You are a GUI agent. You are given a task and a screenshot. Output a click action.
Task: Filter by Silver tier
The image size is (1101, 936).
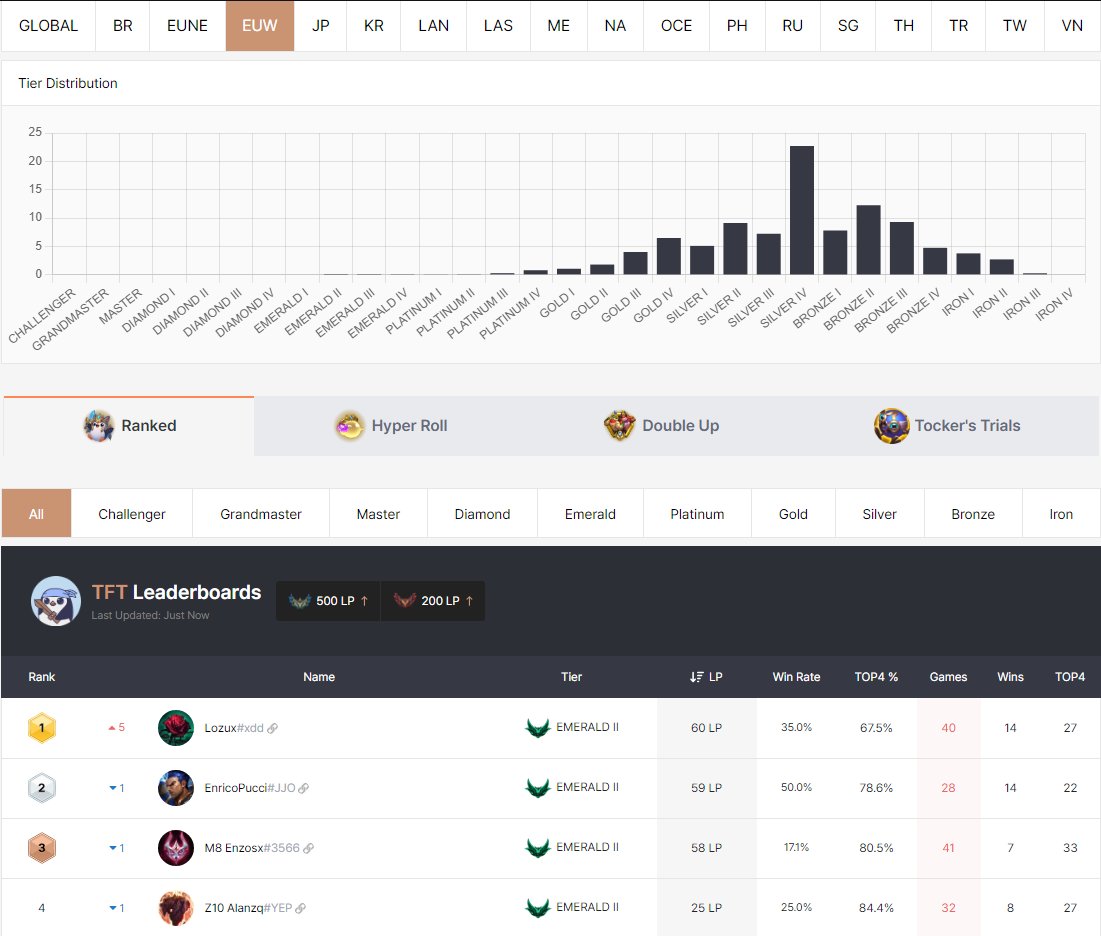click(880, 514)
